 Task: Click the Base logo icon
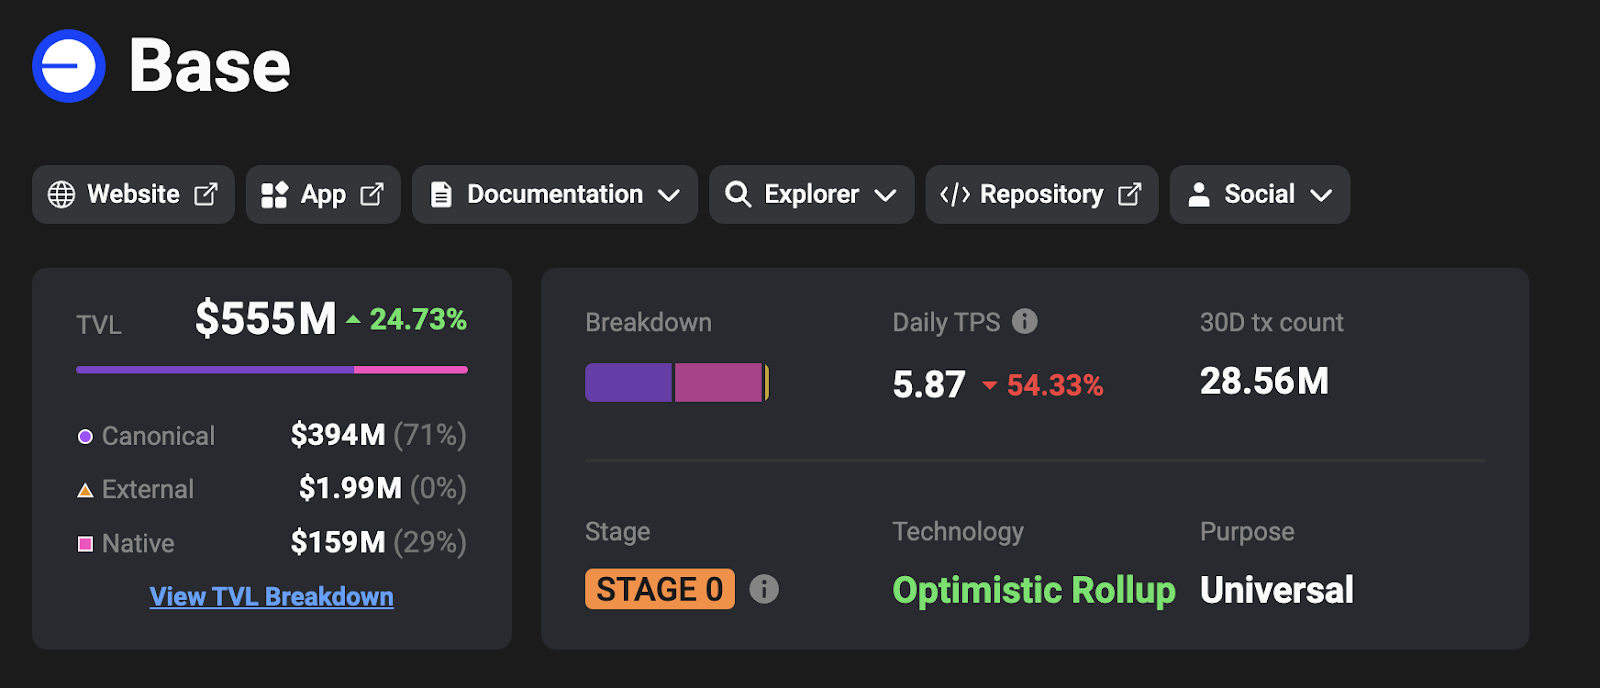point(69,66)
